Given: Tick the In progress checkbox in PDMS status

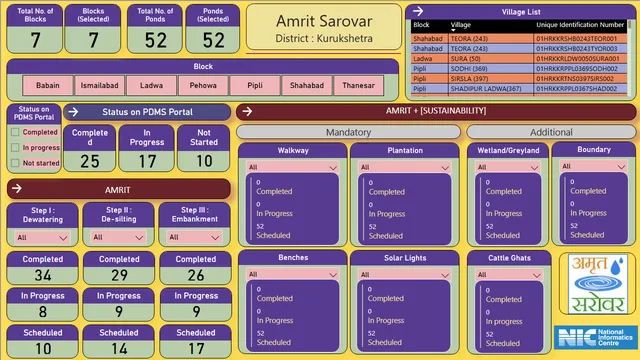Looking at the screenshot, I should tap(15, 147).
